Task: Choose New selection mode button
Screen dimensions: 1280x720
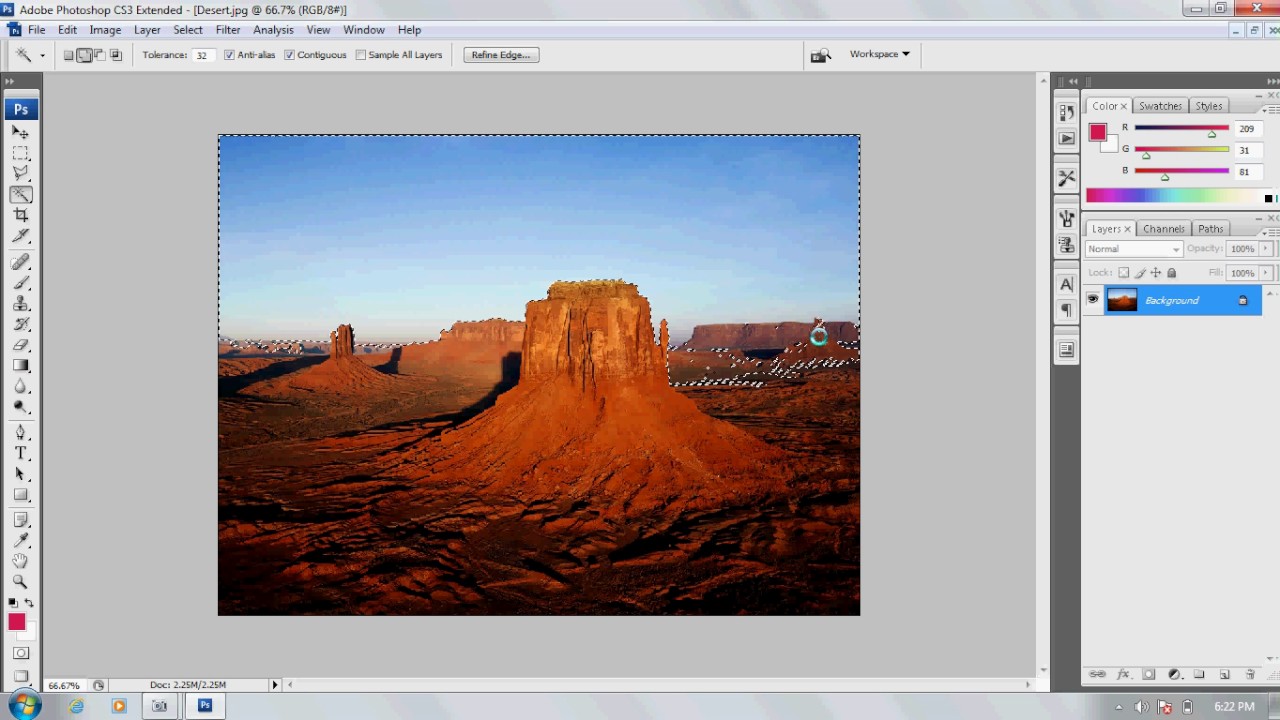Action: (x=69, y=55)
